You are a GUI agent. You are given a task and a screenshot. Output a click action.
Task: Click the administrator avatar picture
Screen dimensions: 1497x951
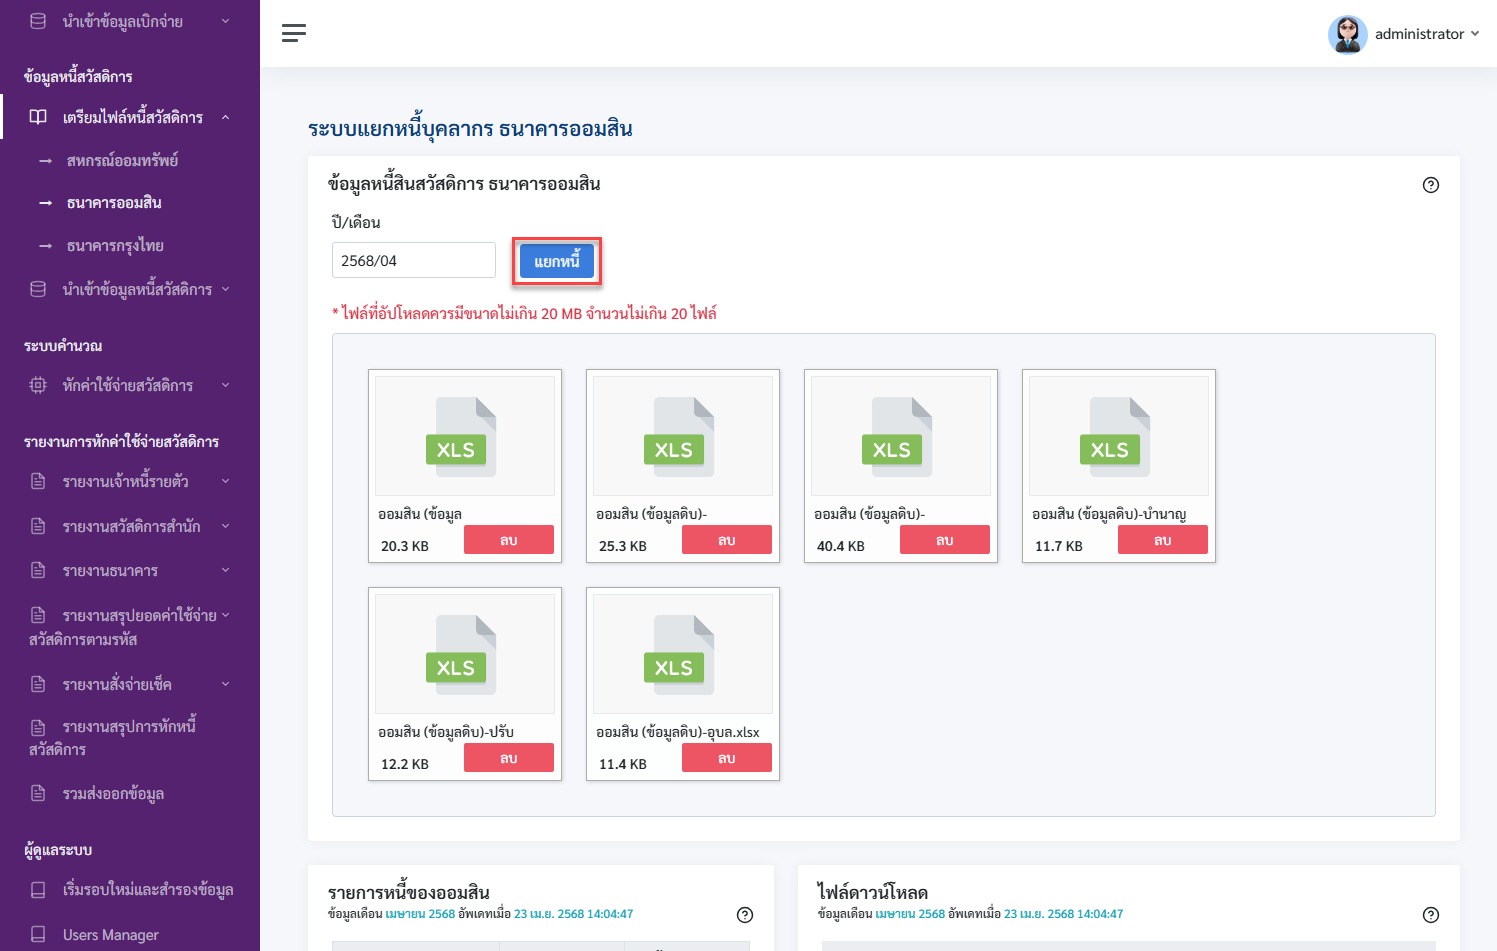click(1347, 34)
